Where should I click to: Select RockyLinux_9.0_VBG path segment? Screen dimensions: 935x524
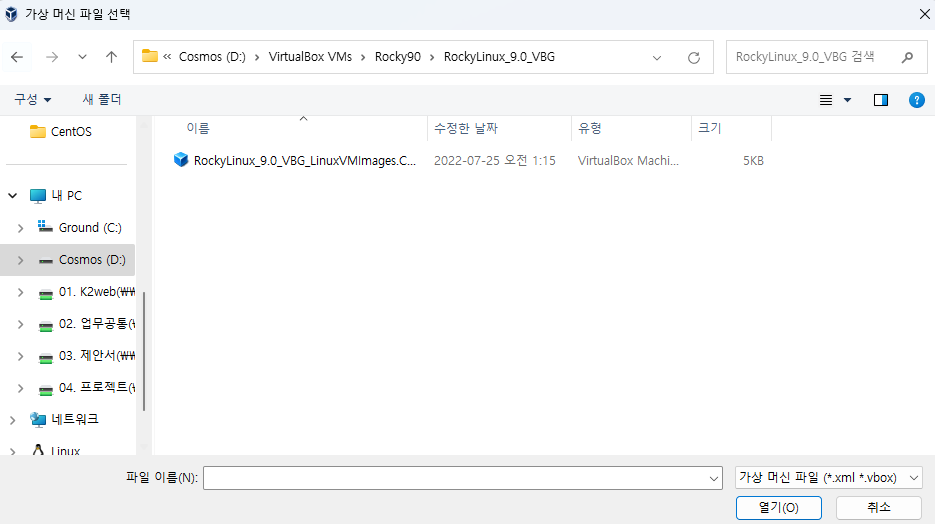coord(499,57)
